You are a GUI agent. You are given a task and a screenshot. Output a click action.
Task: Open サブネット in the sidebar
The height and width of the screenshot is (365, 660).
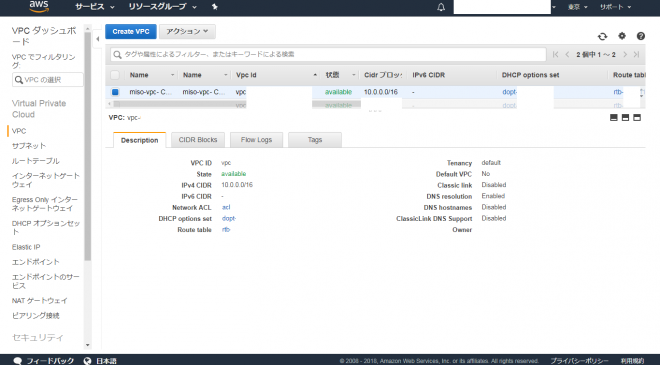coord(29,146)
